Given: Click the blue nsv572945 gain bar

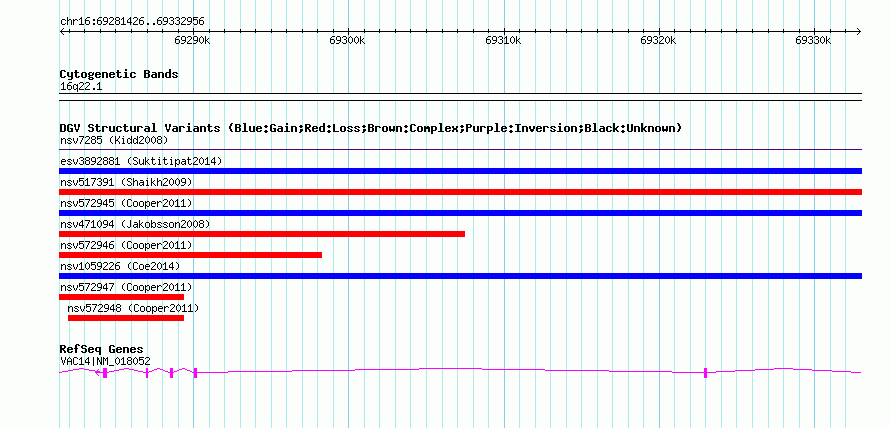Looking at the screenshot, I should (460, 213).
